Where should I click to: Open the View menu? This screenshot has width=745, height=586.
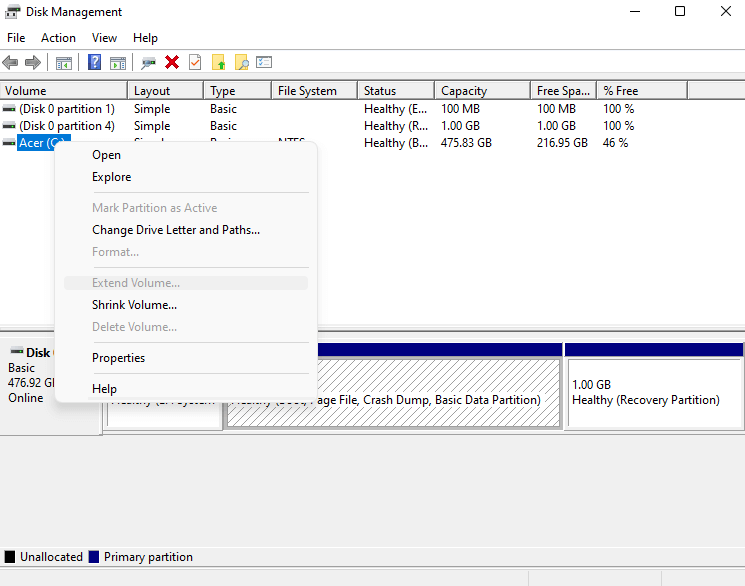(104, 38)
